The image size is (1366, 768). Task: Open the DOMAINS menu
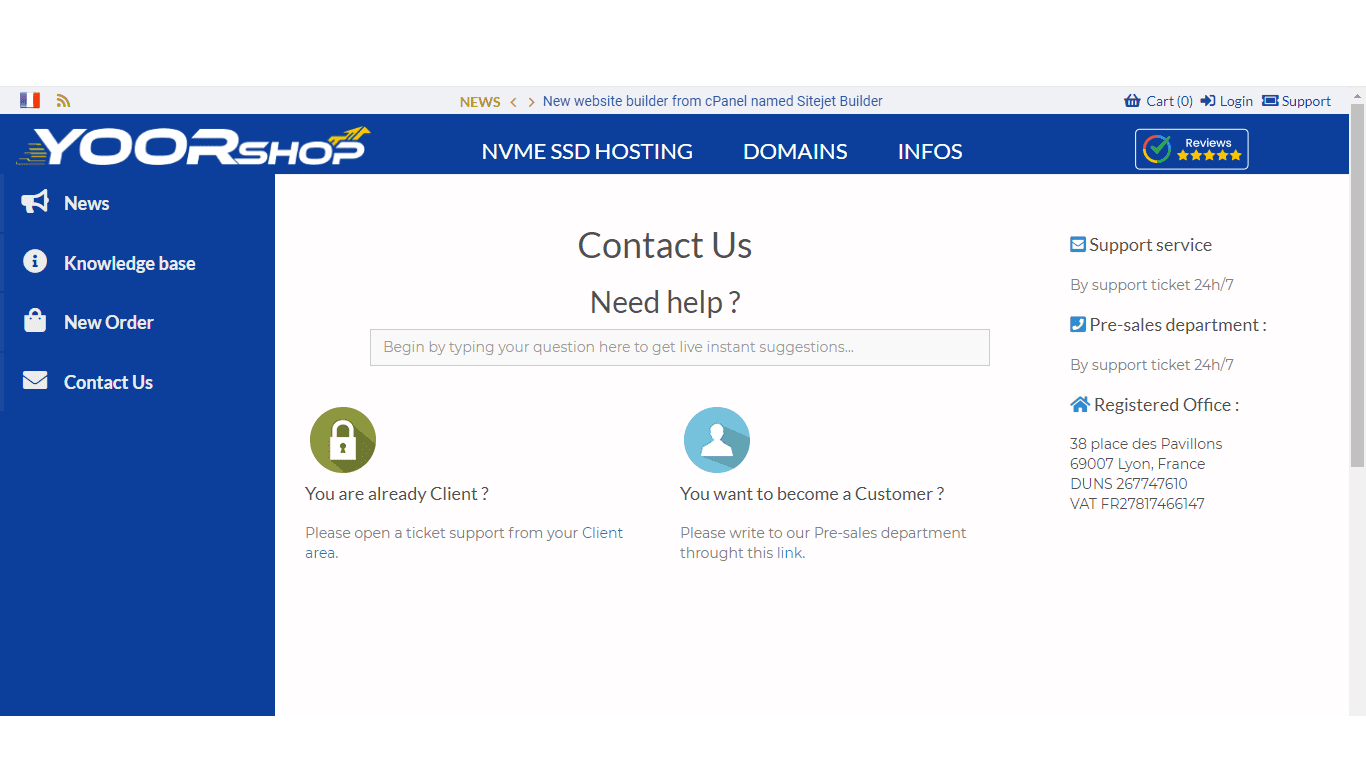pyautogui.click(x=795, y=152)
